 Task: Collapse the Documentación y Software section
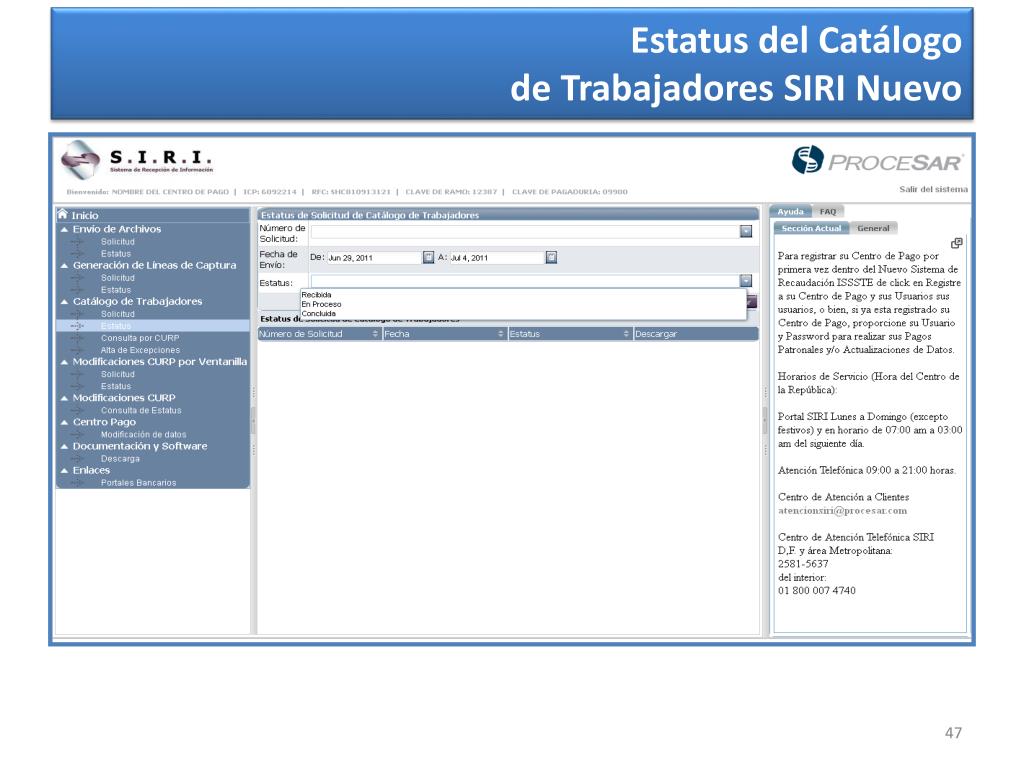[x=64, y=447]
